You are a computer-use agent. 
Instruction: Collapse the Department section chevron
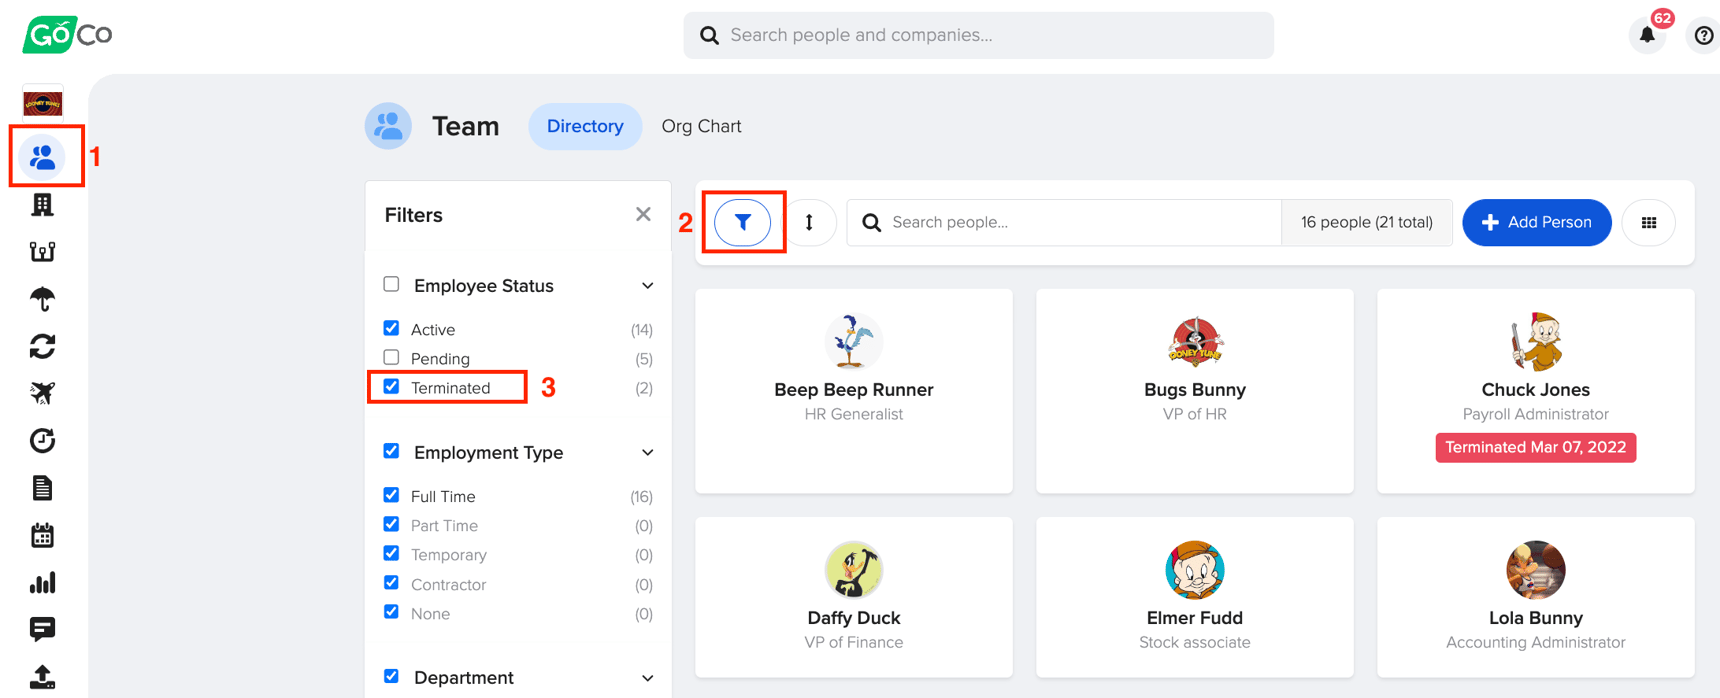(x=647, y=678)
